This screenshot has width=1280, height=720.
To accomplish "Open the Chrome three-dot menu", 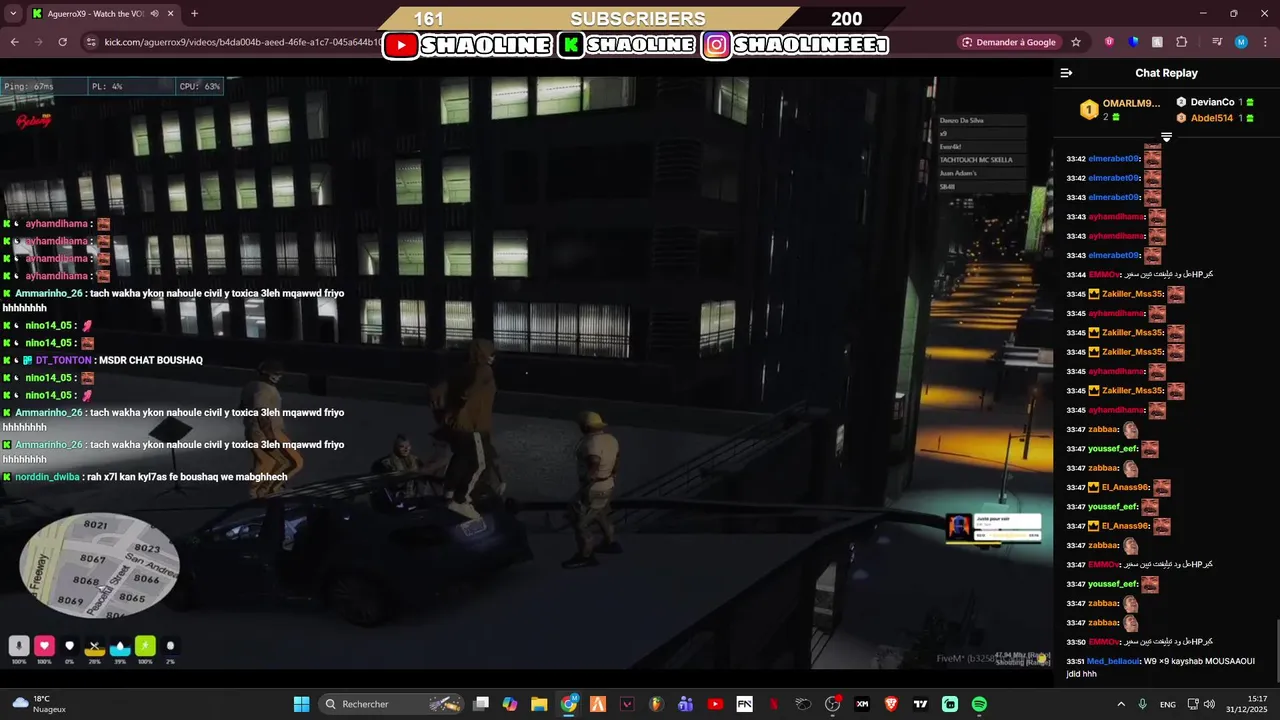I will point(1263,42).
